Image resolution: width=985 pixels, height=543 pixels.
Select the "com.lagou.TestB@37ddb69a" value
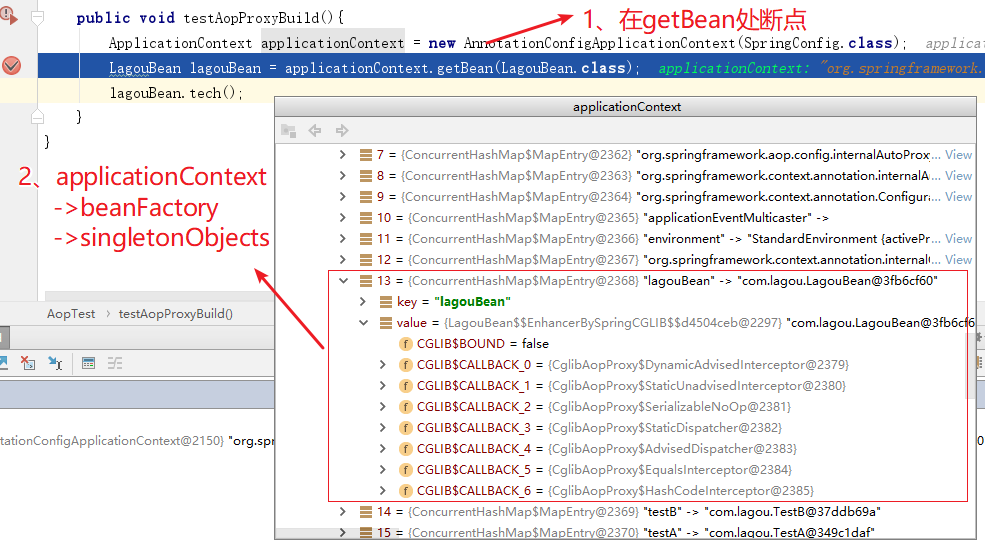tap(795, 512)
